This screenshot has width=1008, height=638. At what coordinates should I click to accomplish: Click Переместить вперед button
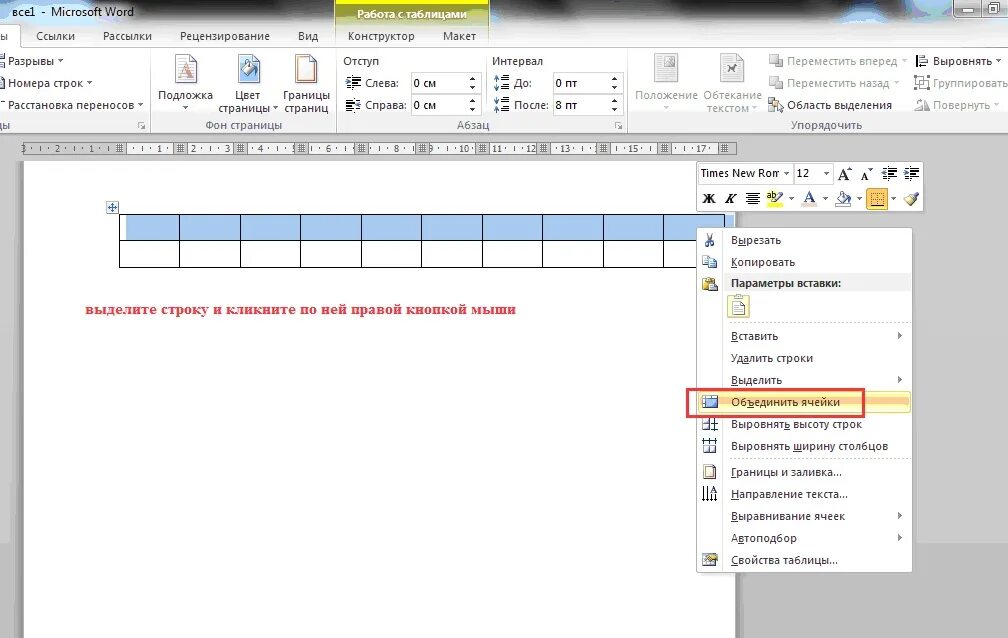point(838,61)
